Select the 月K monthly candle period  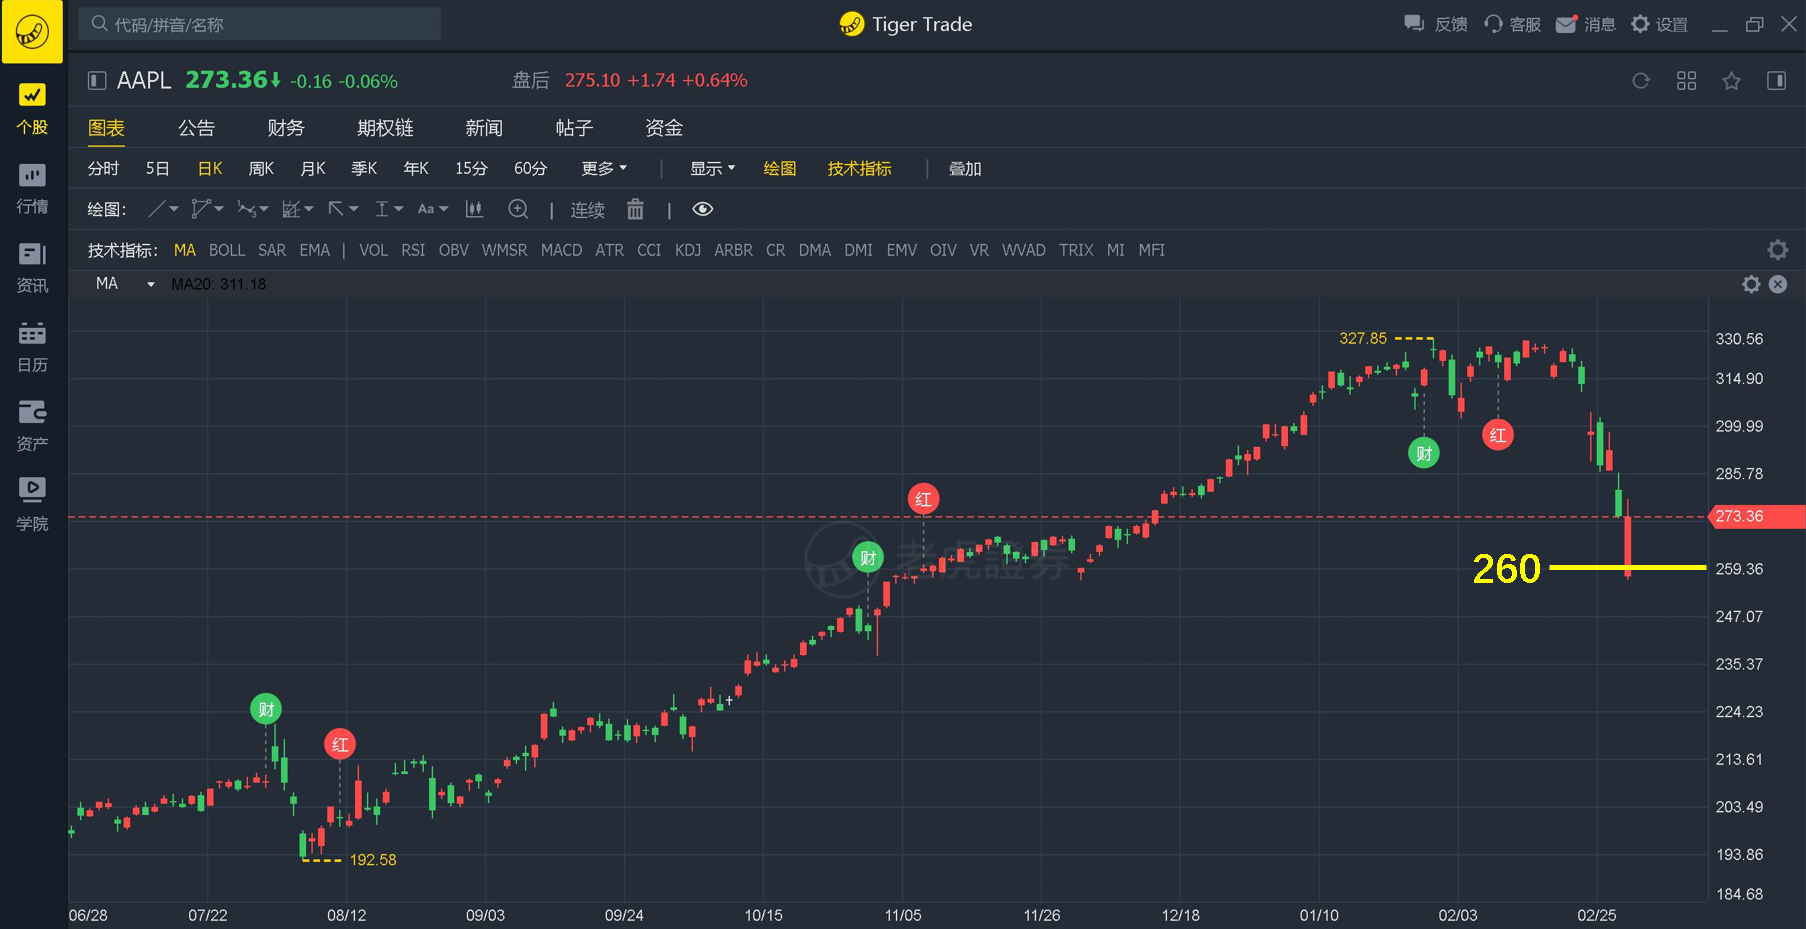point(313,169)
